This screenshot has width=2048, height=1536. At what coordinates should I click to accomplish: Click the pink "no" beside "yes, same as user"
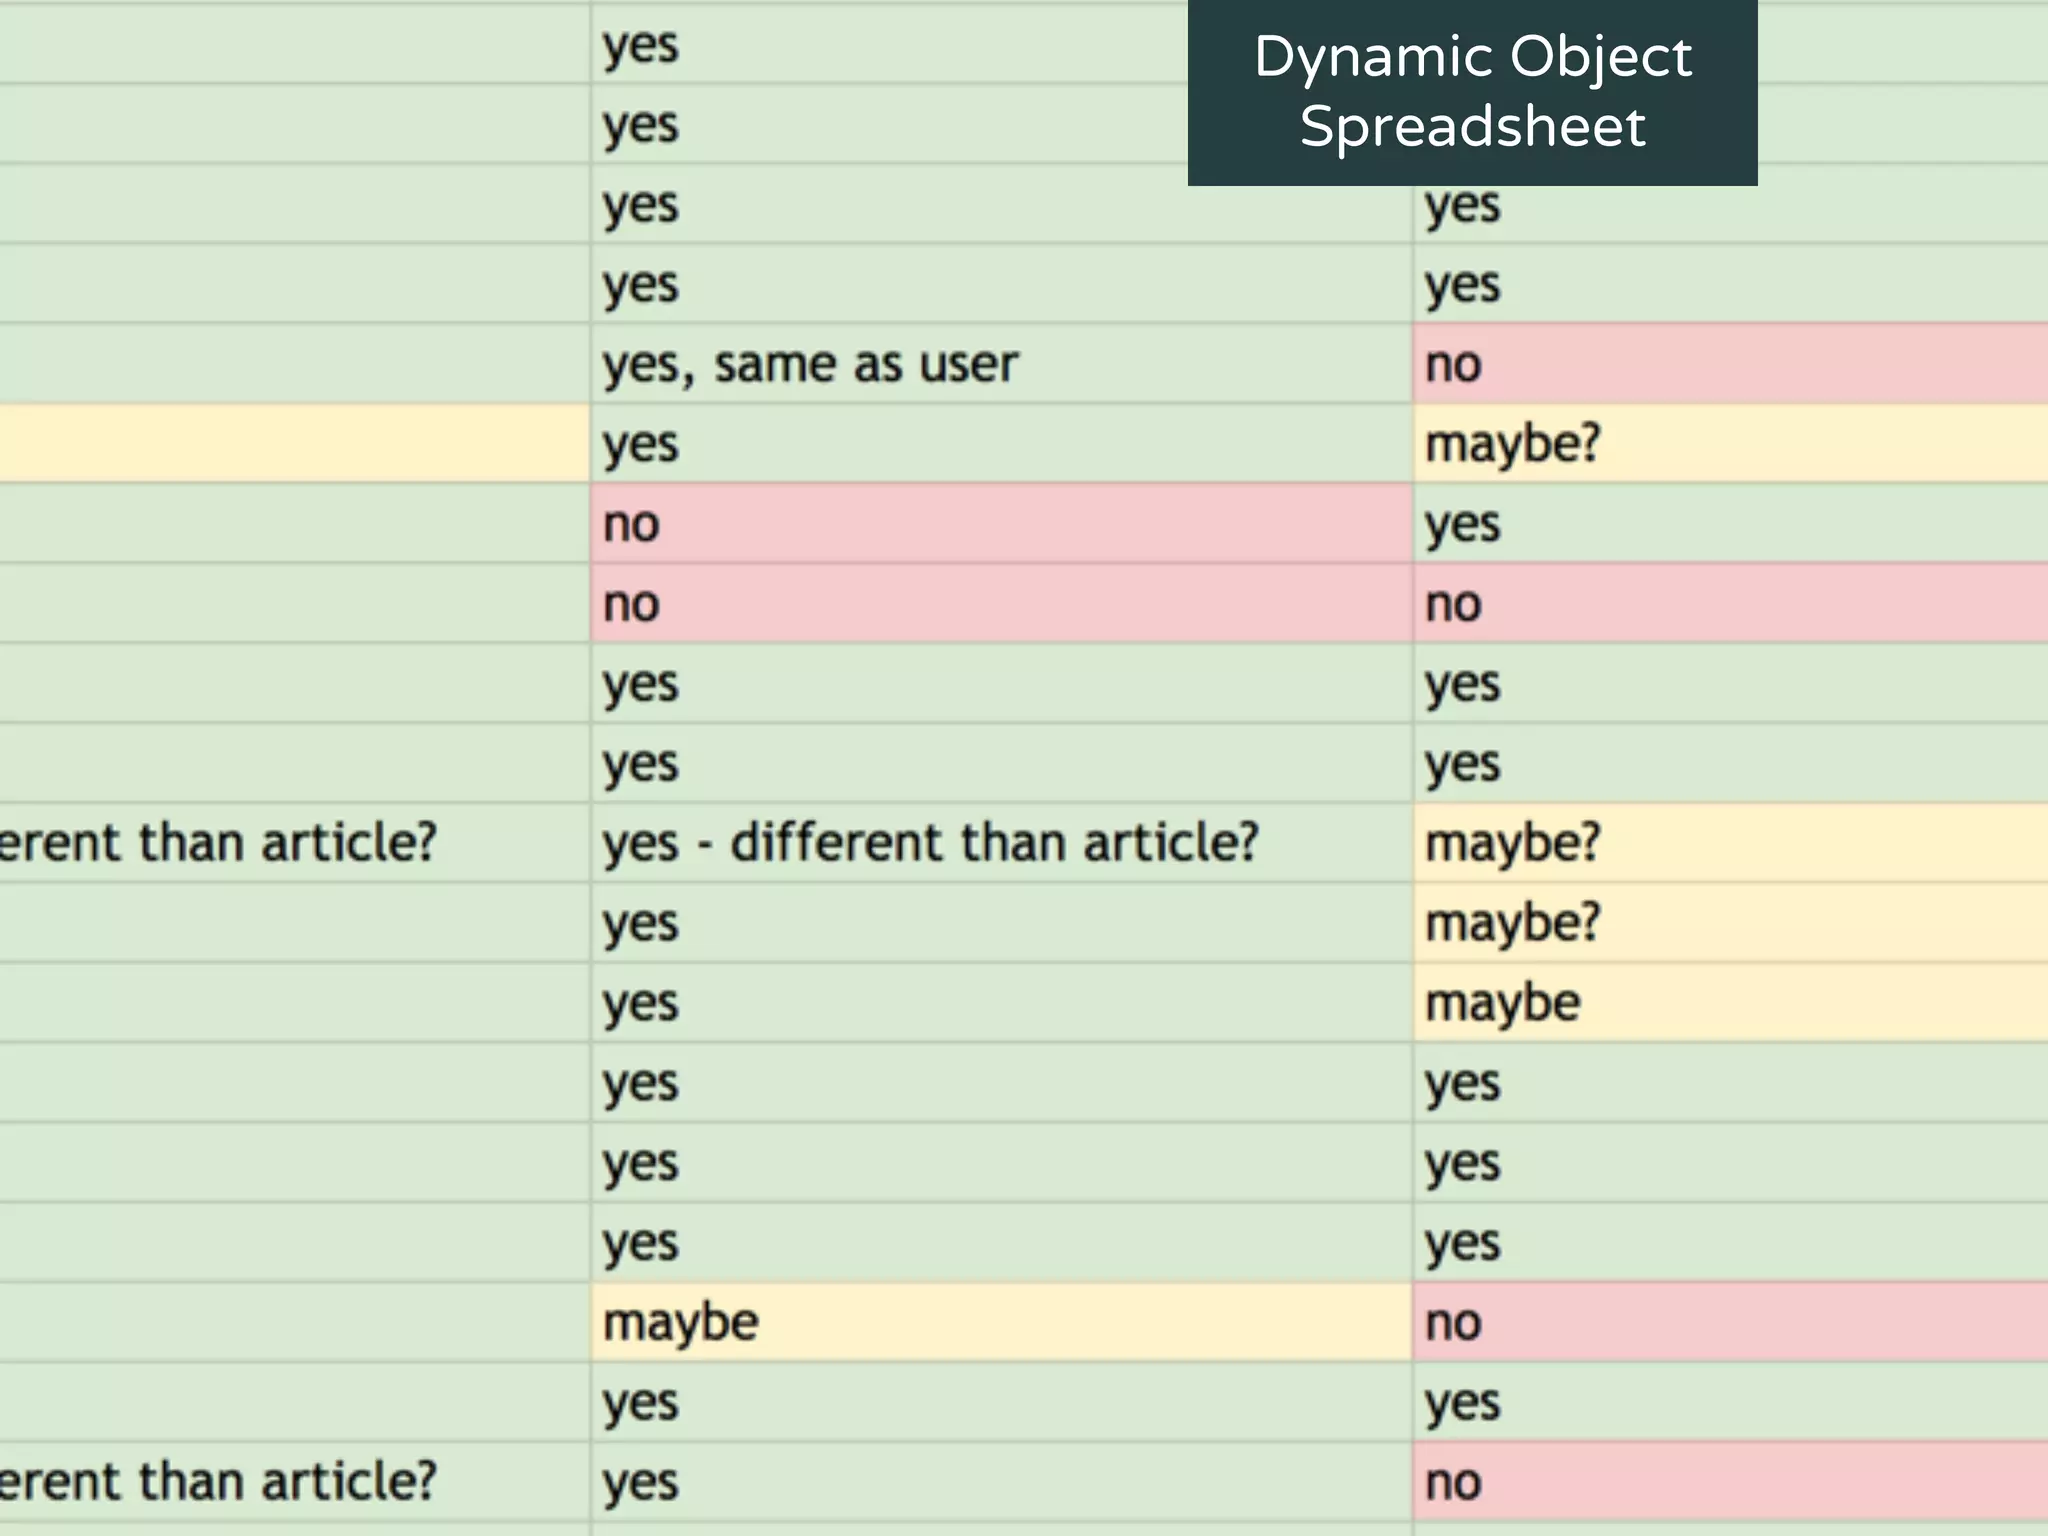(1731, 363)
